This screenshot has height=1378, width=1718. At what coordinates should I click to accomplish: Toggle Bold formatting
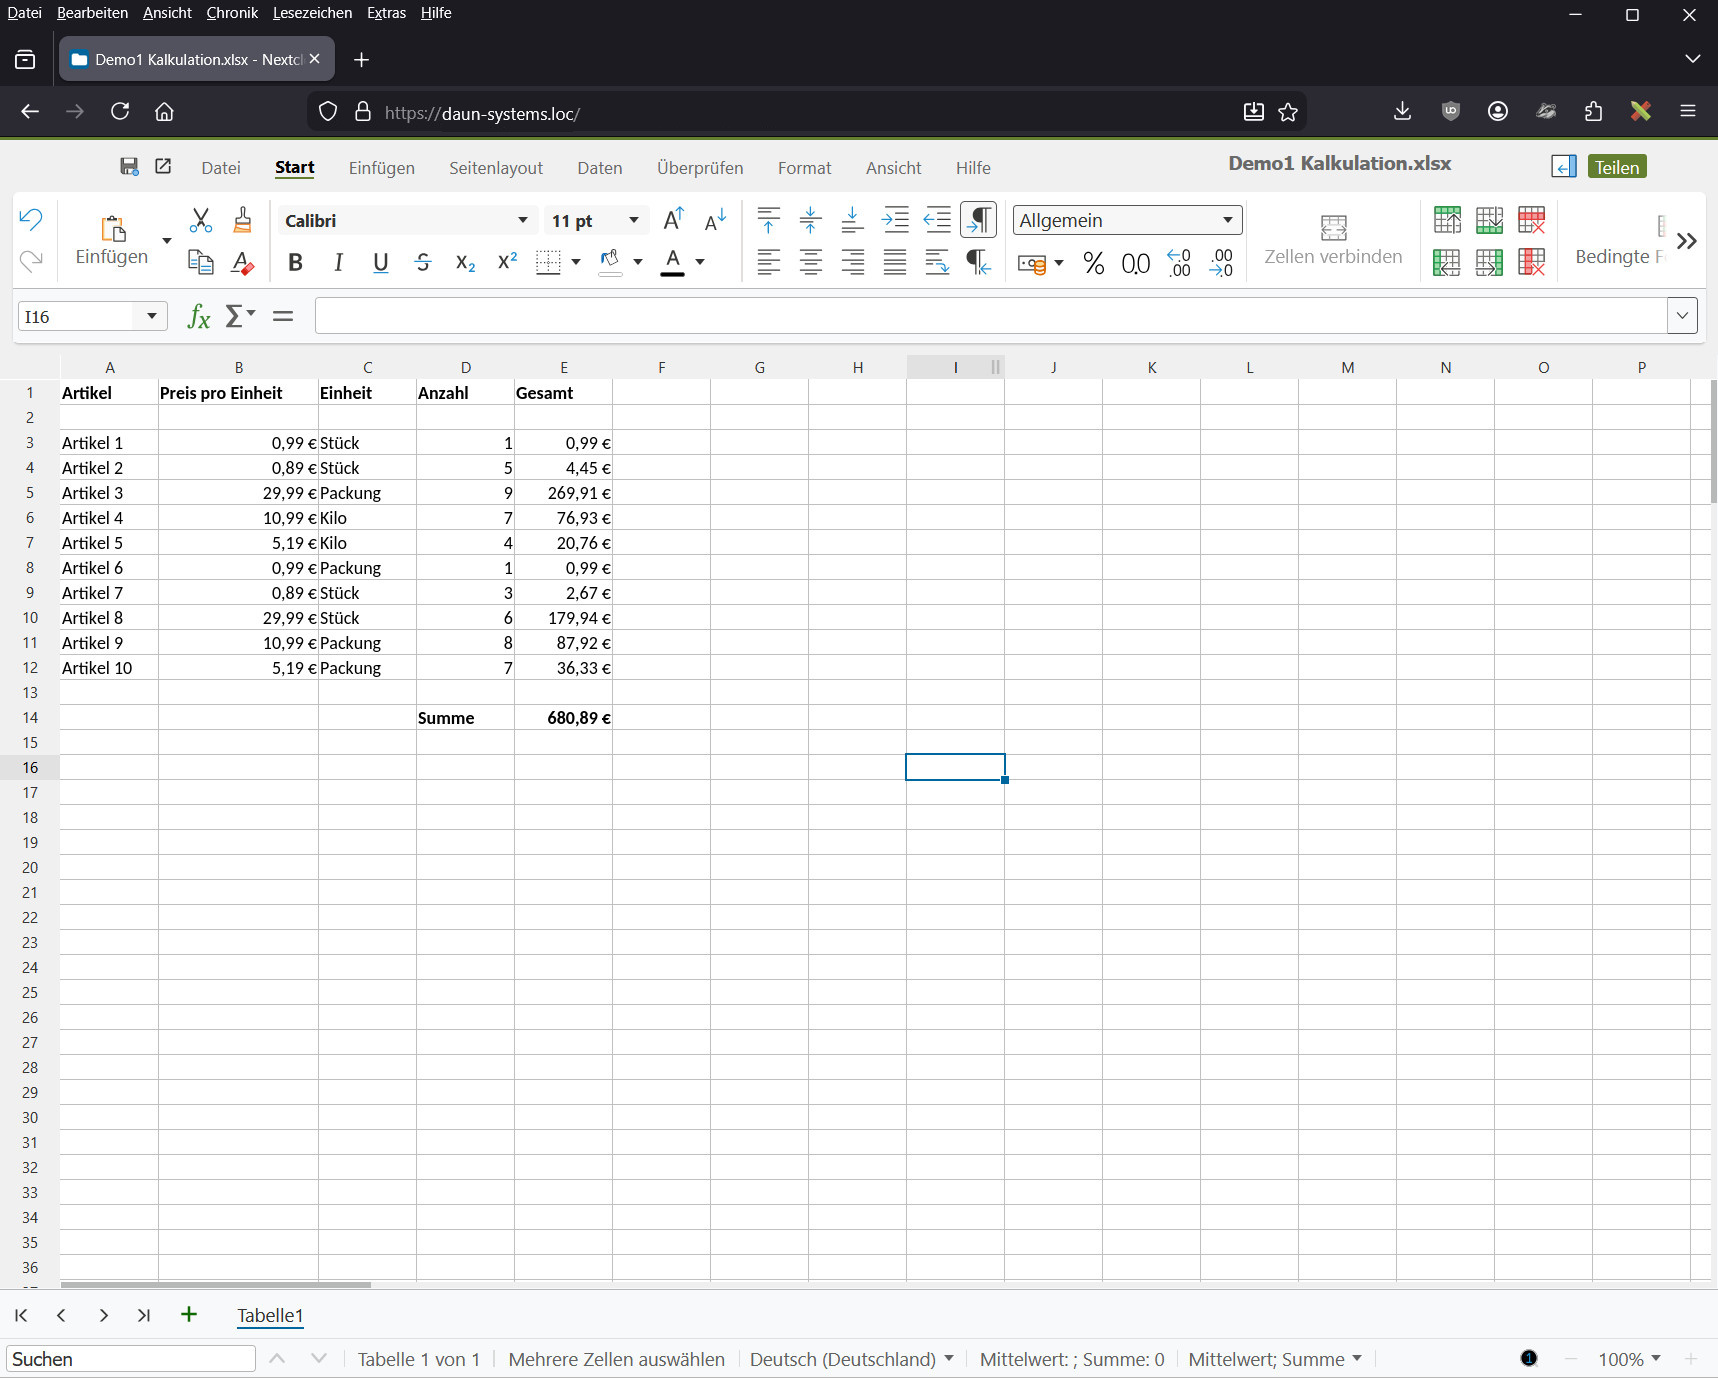click(295, 262)
